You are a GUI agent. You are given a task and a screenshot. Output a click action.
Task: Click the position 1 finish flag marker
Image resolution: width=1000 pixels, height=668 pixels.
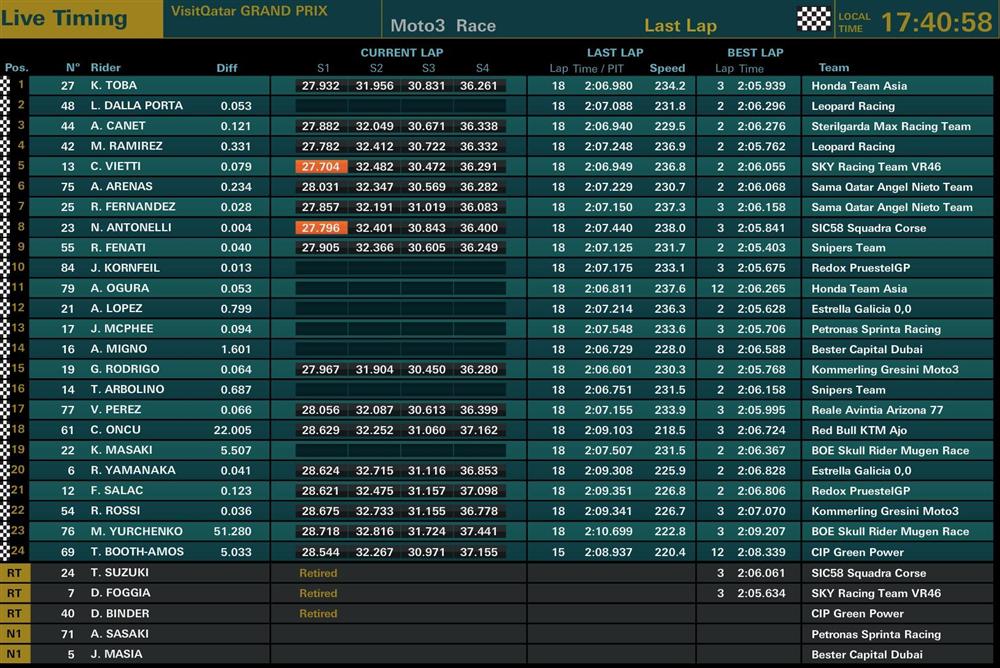coord(6,85)
